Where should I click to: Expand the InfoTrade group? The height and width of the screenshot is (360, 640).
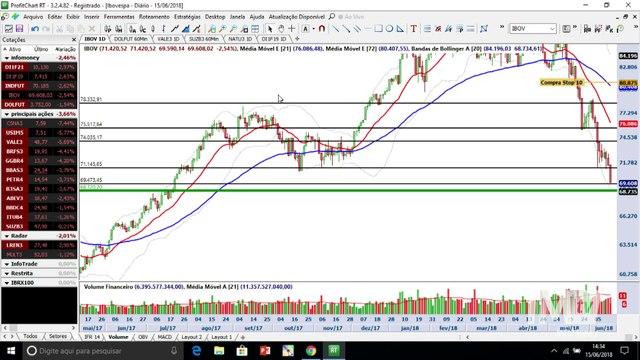[7, 264]
